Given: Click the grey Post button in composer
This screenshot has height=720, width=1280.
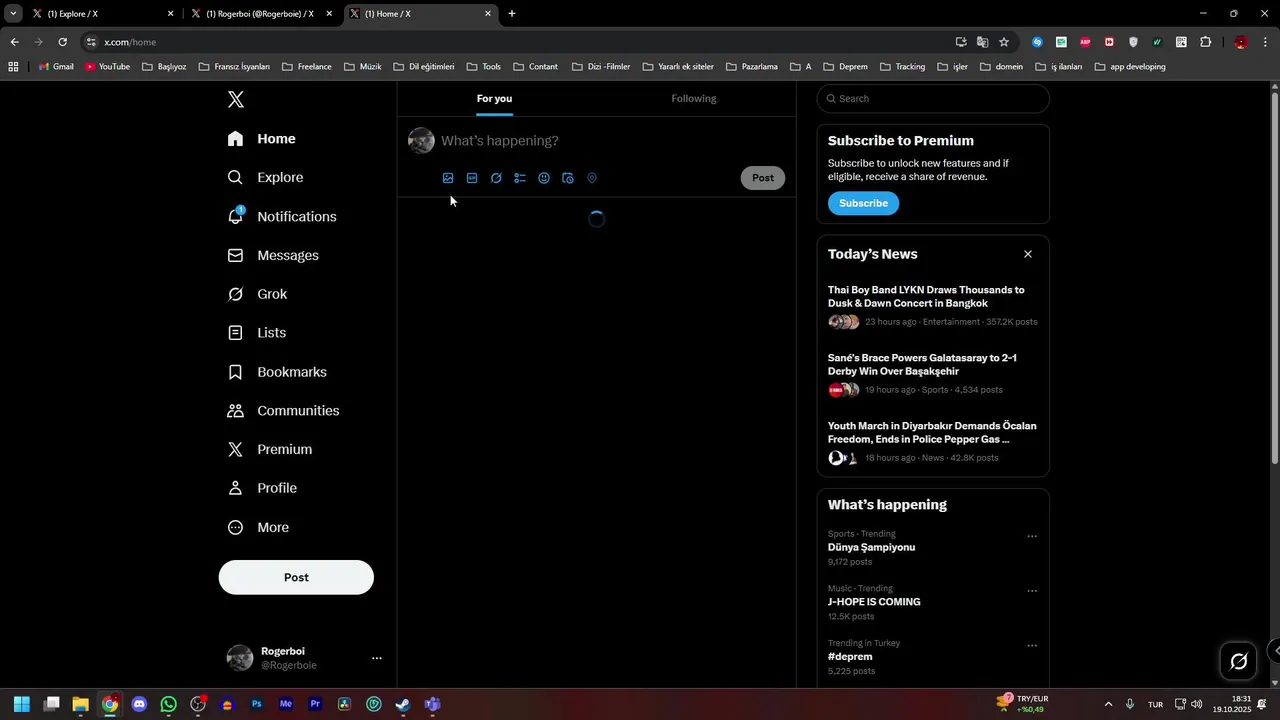Looking at the screenshot, I should click(x=763, y=178).
